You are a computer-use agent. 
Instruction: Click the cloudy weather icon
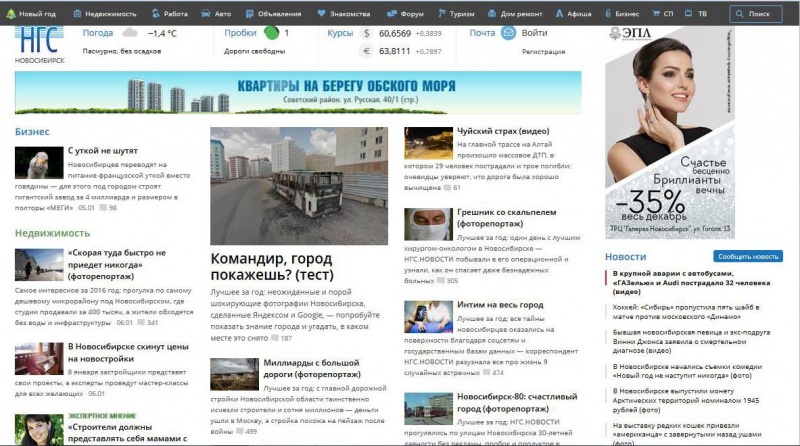click(129, 33)
